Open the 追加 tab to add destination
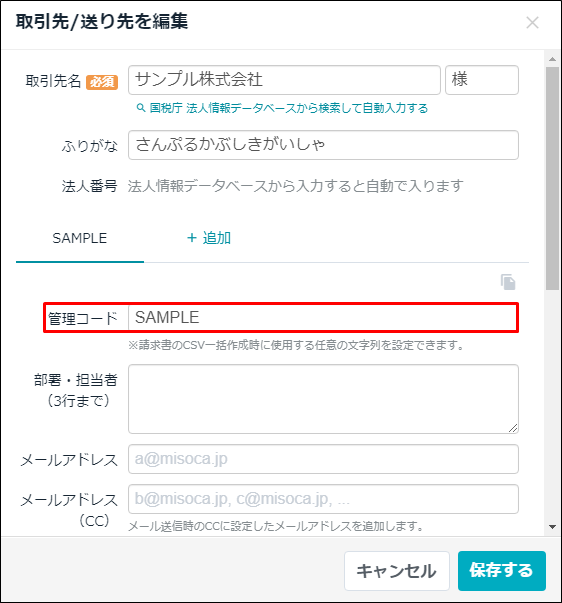Image resolution: width=562 pixels, height=603 pixels. click(209, 238)
